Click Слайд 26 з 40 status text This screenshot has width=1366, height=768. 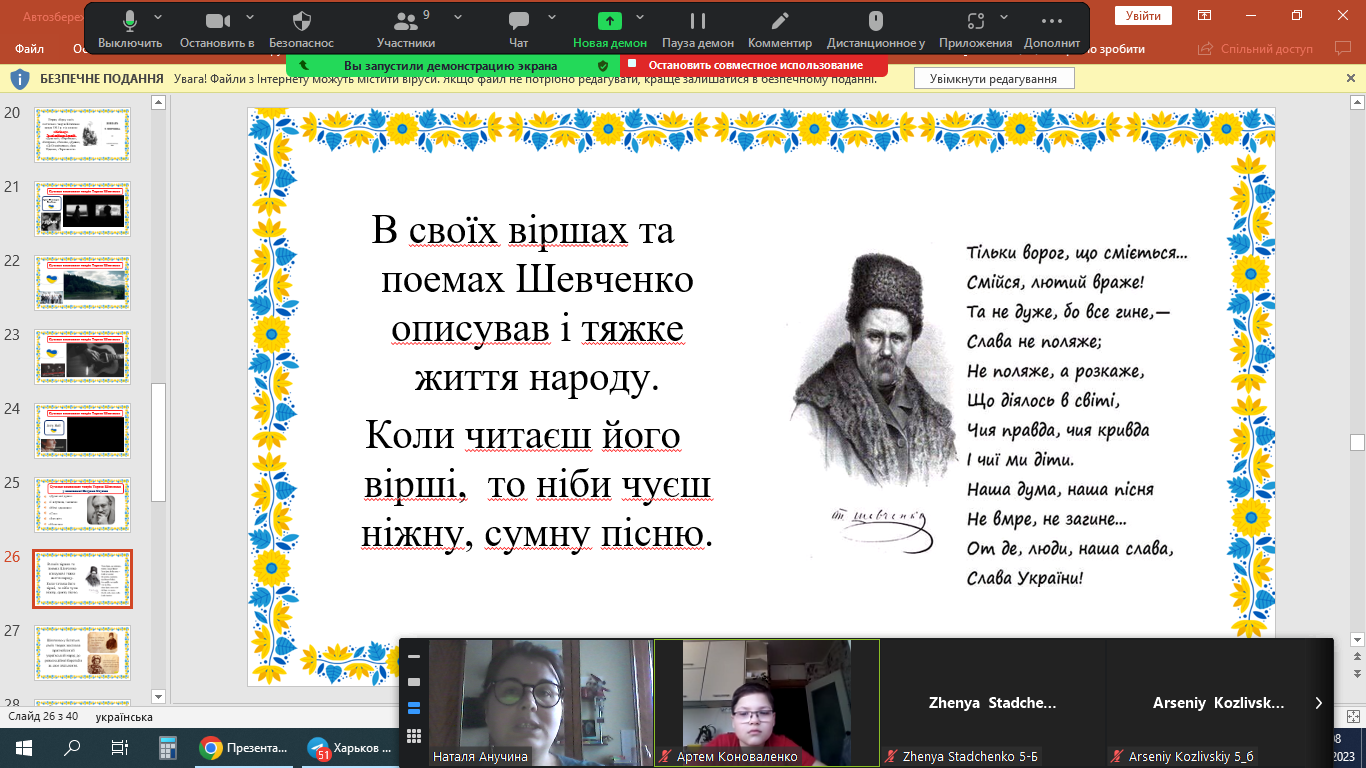coord(44,717)
